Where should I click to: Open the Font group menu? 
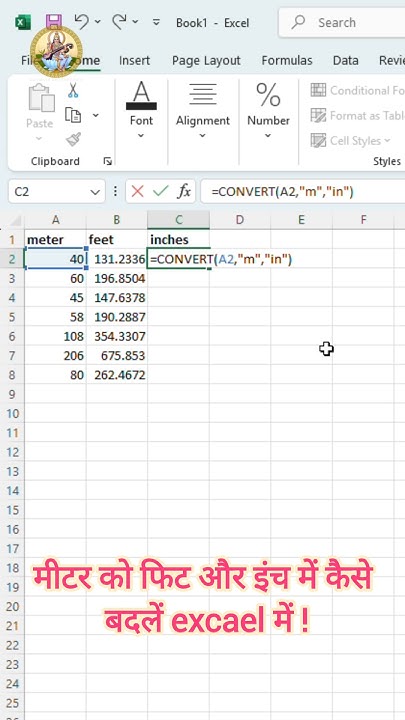click(x=141, y=110)
